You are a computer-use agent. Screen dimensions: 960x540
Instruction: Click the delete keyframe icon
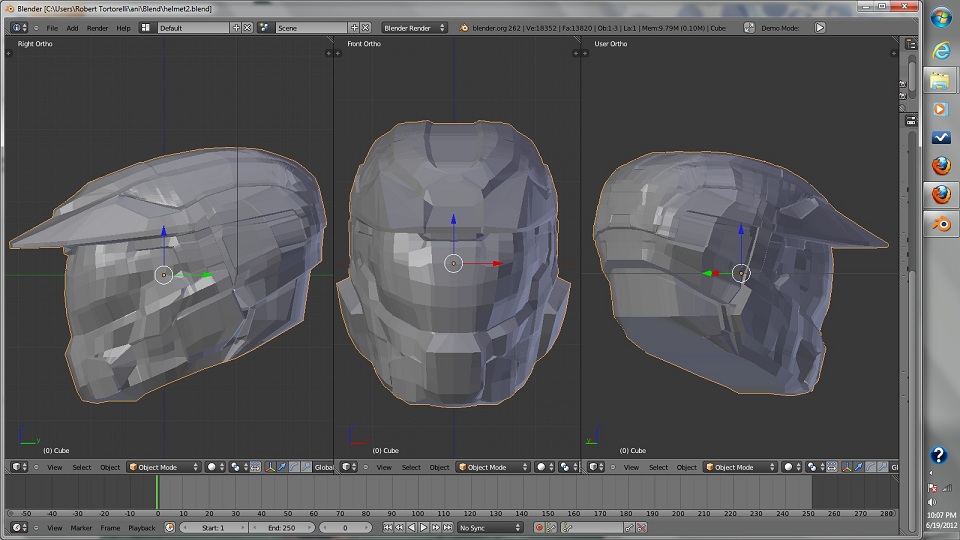pos(641,528)
